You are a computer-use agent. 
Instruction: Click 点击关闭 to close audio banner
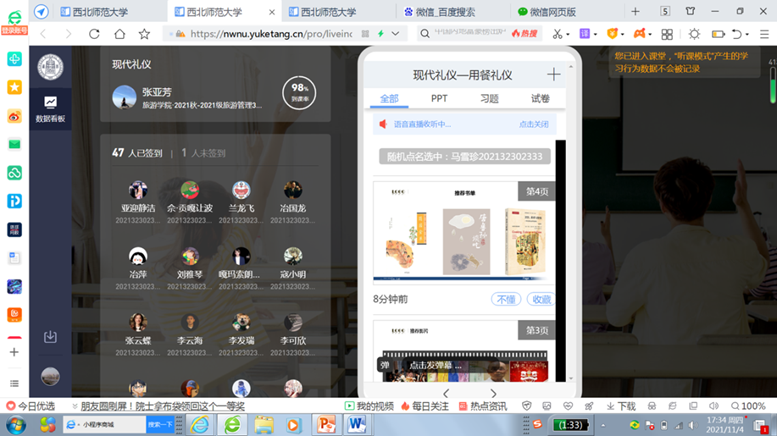point(533,124)
